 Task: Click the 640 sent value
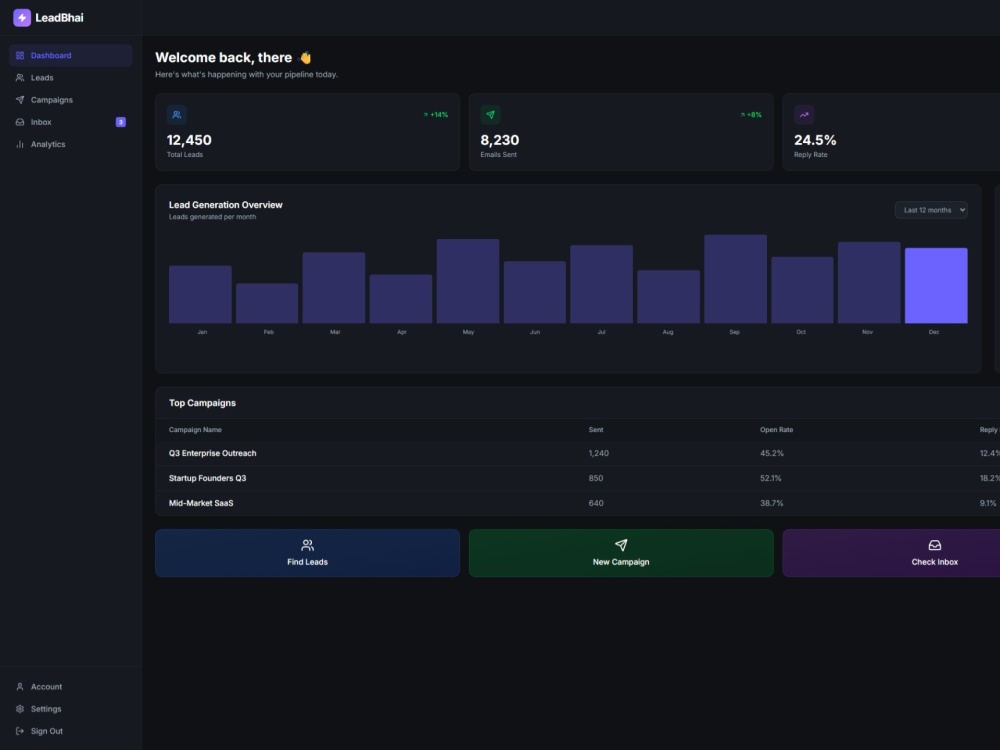click(x=596, y=503)
